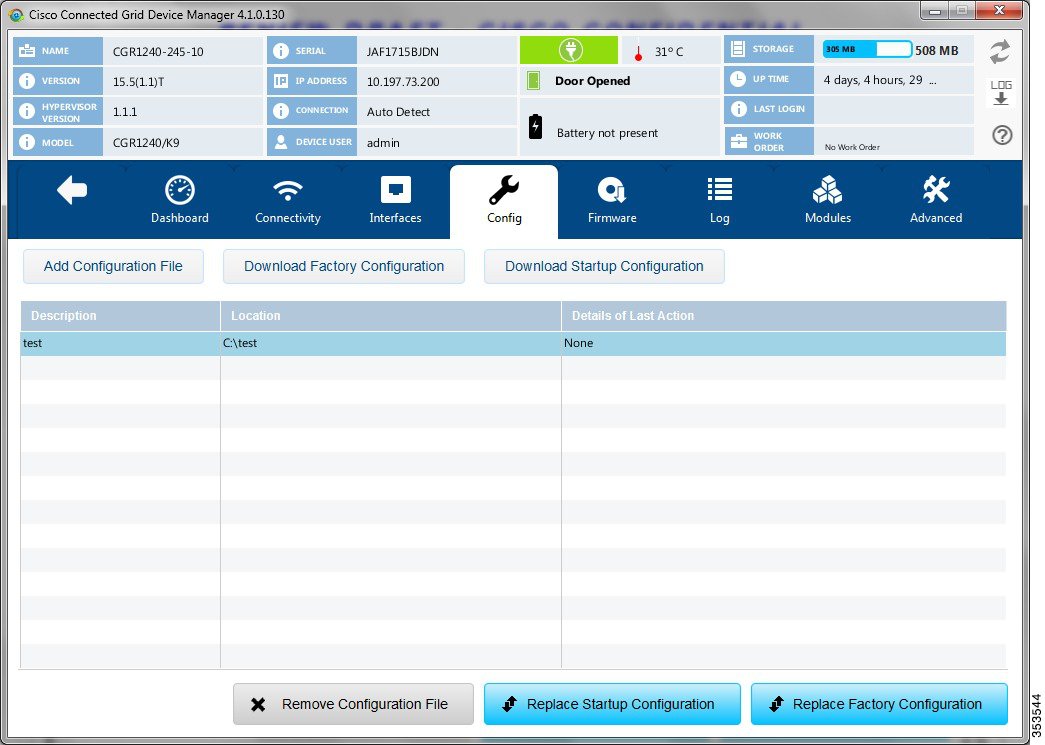Viewport: 1045px width, 745px height.
Task: Open the Dashboard tab
Action: point(179,201)
